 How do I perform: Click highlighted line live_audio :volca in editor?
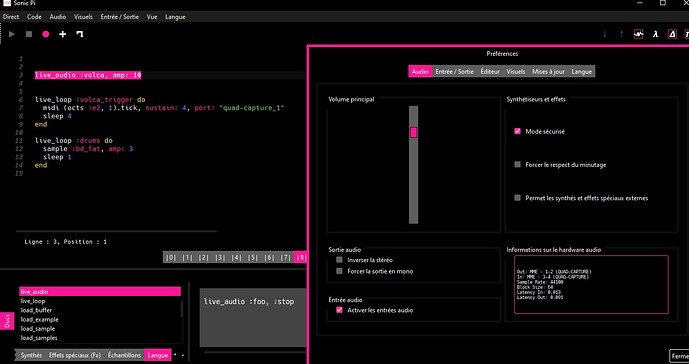click(88, 75)
